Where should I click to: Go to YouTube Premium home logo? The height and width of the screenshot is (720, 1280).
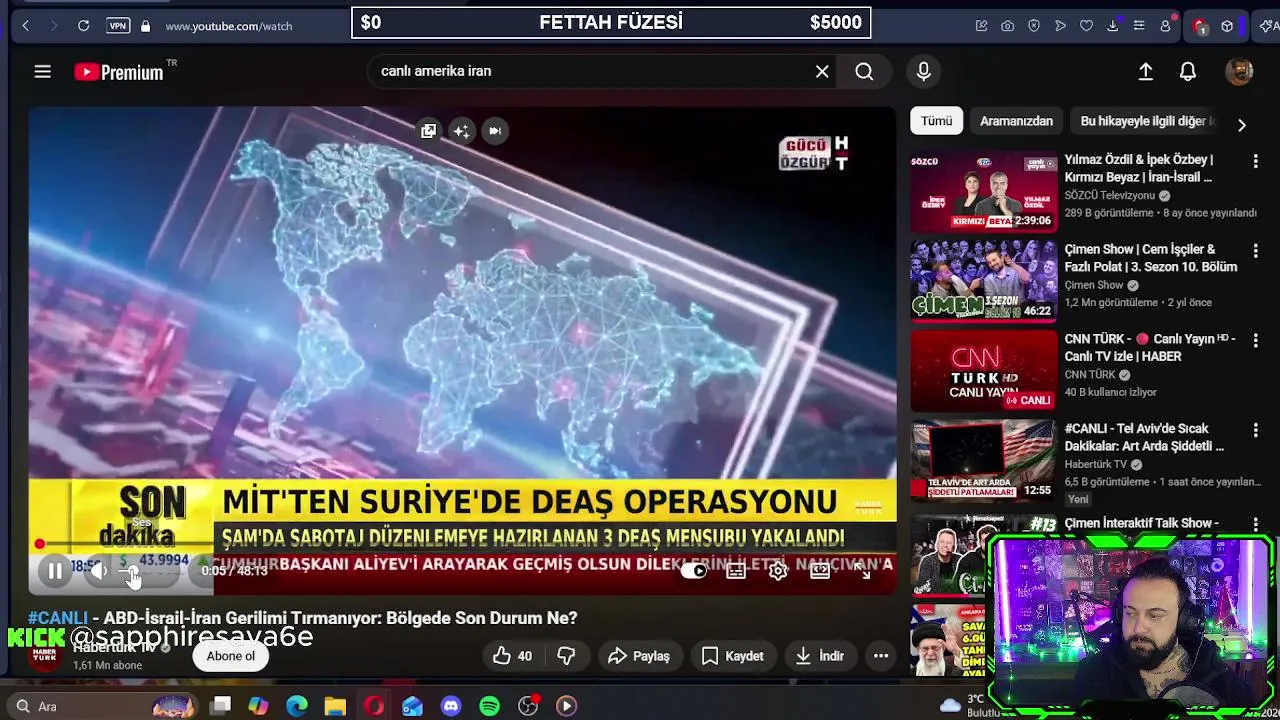(x=119, y=72)
